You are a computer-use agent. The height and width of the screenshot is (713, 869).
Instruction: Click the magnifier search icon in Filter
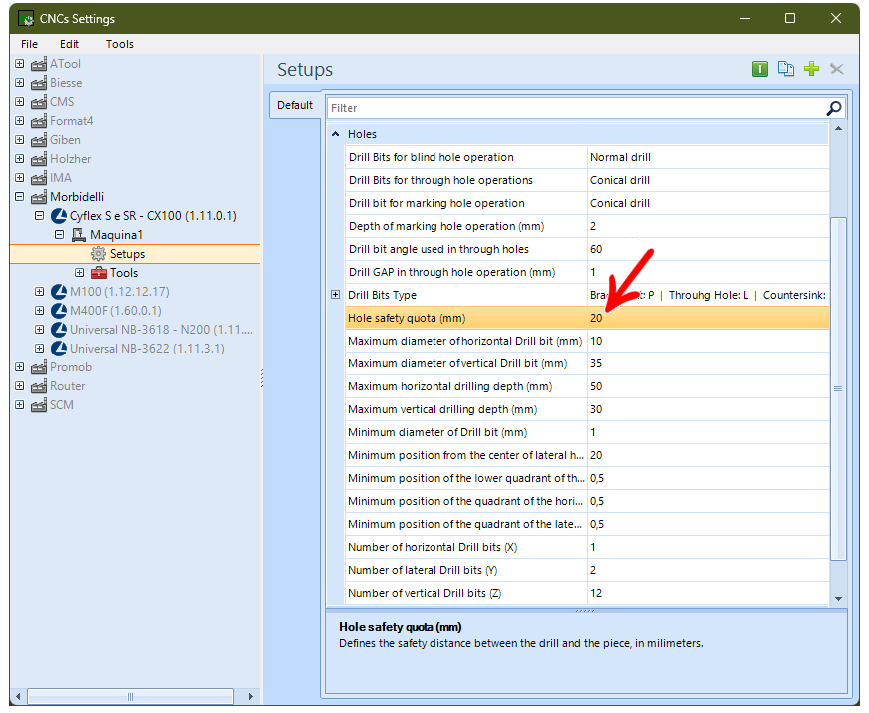pos(834,108)
